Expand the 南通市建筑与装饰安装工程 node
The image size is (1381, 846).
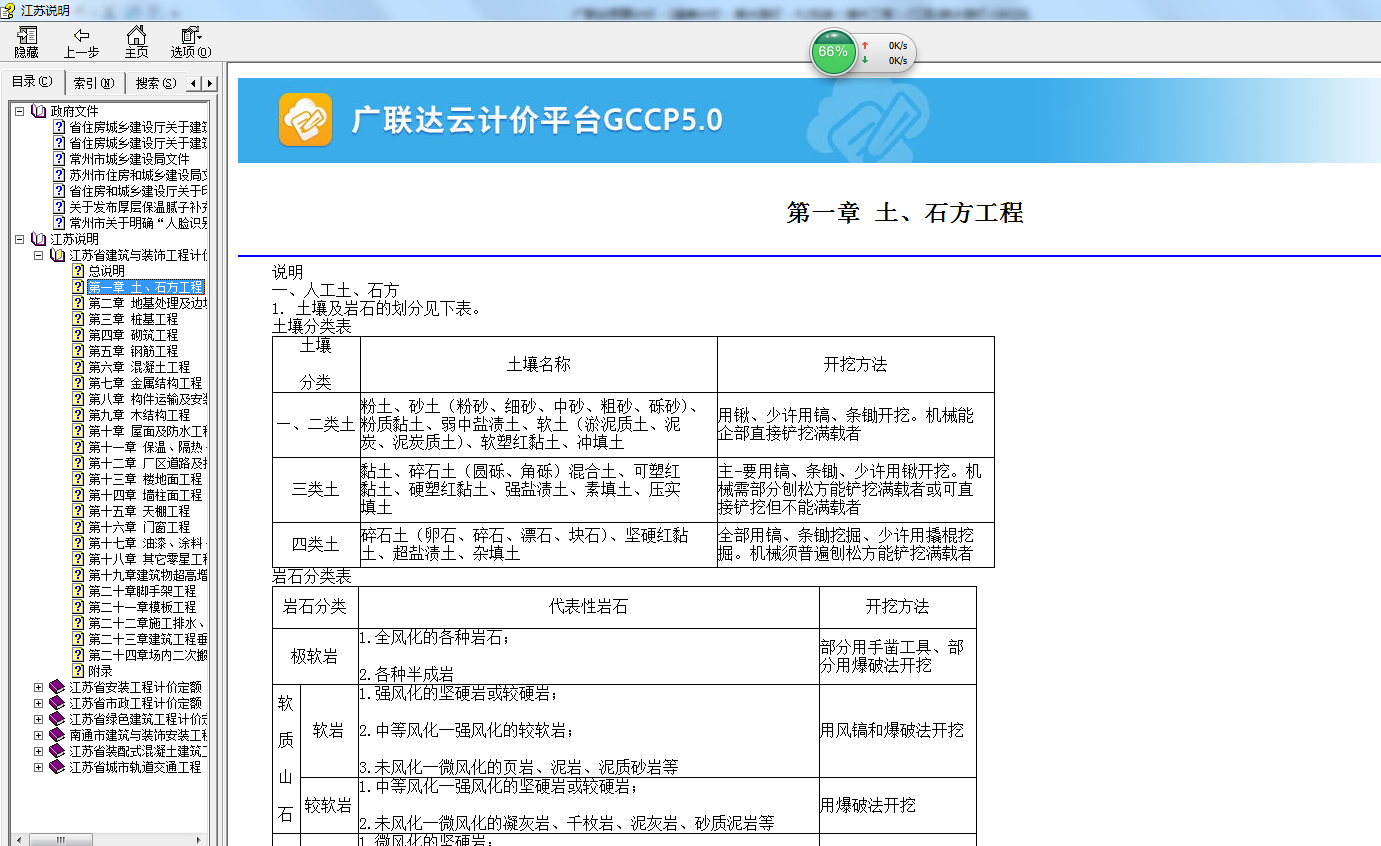(x=38, y=735)
